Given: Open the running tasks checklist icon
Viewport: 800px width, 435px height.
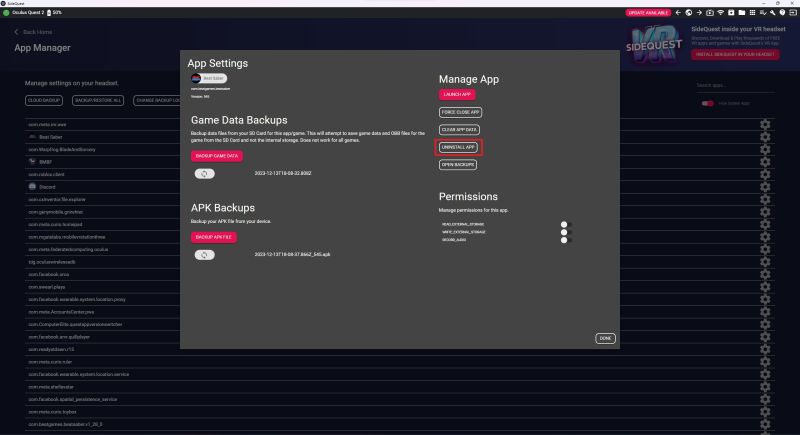Looking at the screenshot, I should click(x=763, y=13).
